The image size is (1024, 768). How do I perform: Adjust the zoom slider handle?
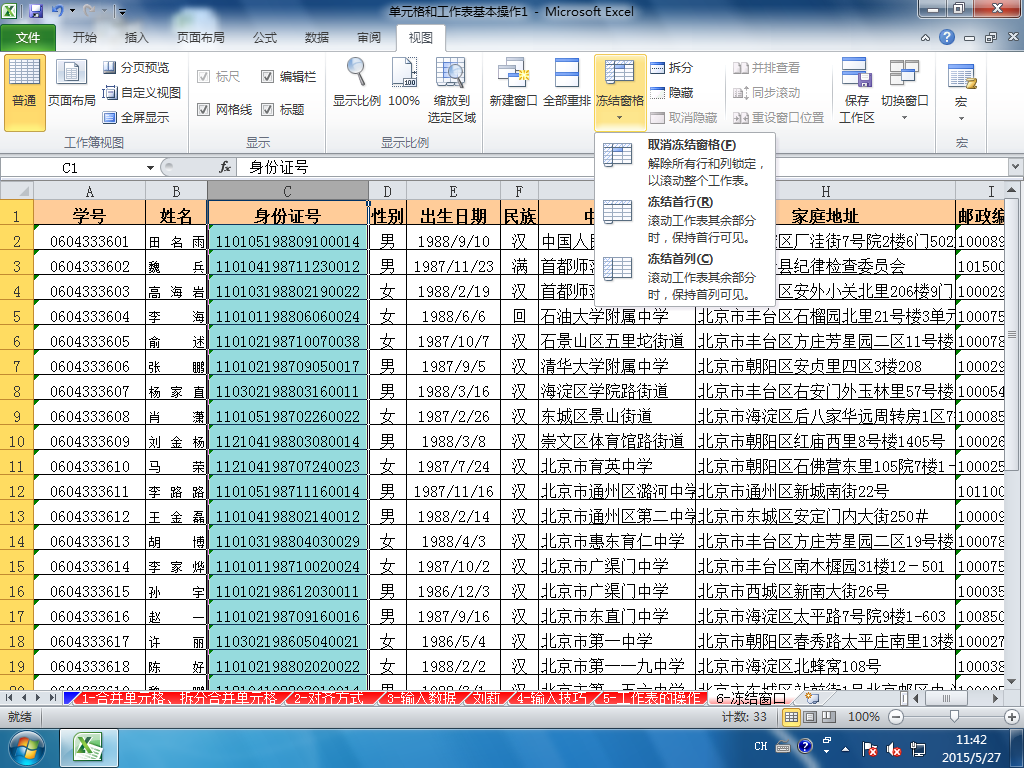(x=954, y=717)
